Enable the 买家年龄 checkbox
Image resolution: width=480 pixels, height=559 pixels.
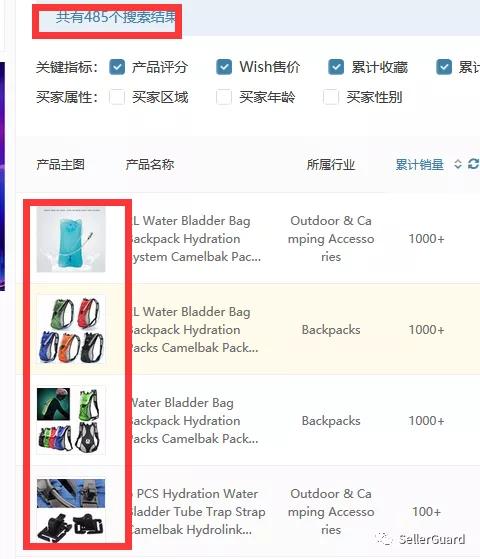point(224,97)
